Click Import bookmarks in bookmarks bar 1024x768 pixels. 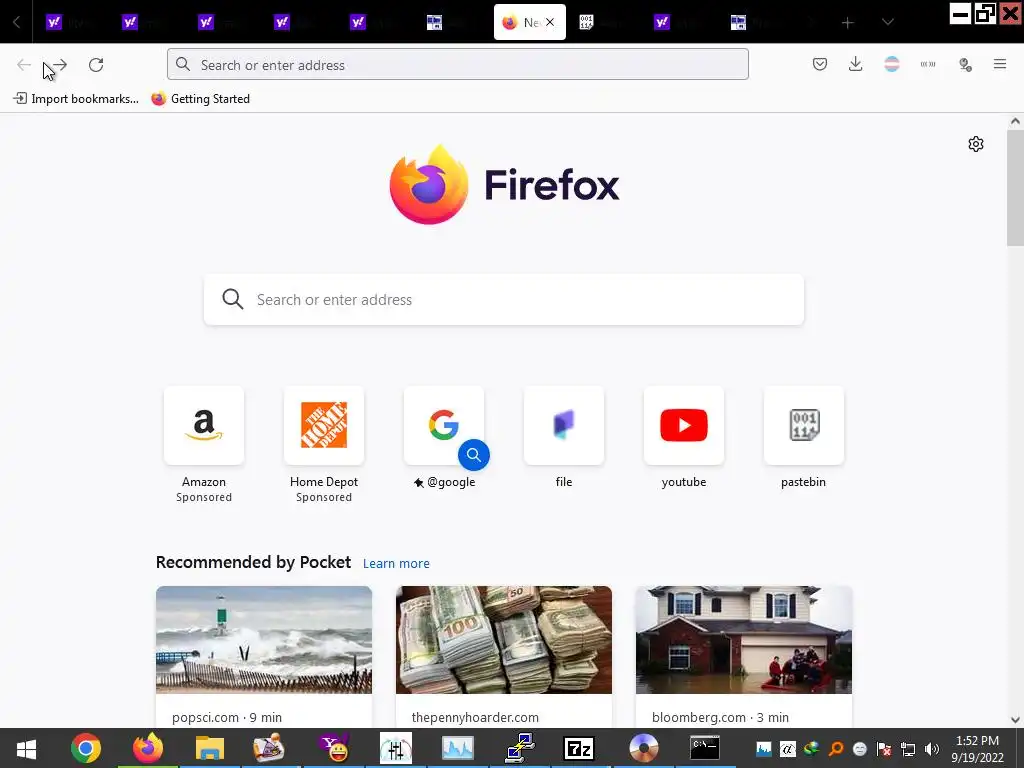click(76, 99)
